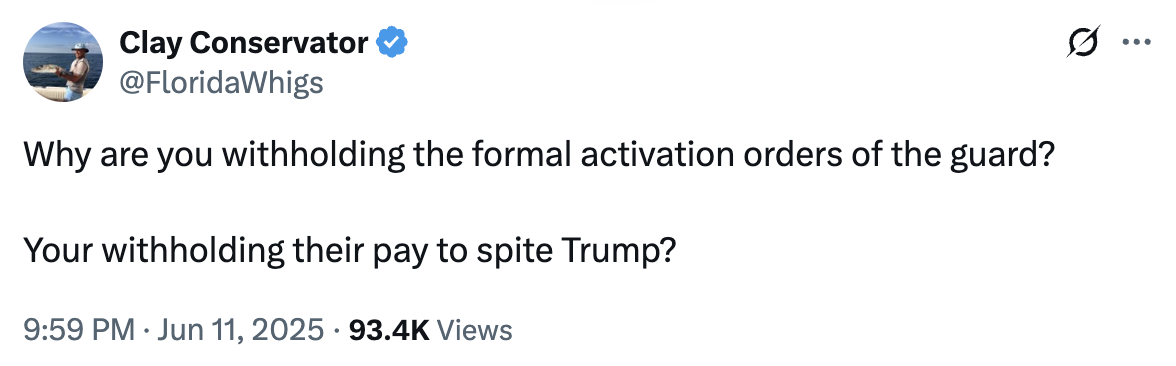Open the @FloridaWhigs handle link
Image resolution: width=1176 pixels, height=366 pixels.
pyautogui.click(x=221, y=82)
